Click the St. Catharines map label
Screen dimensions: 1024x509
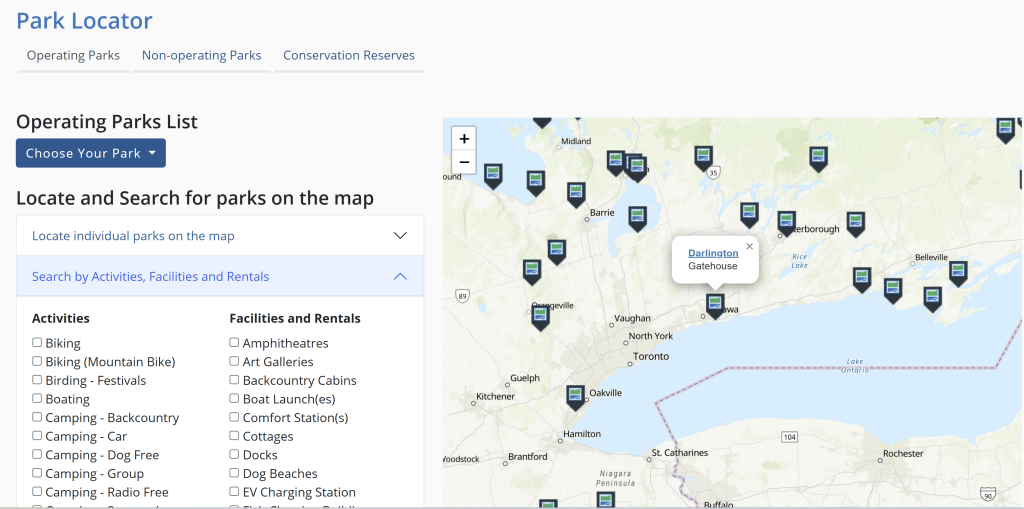tap(680, 453)
